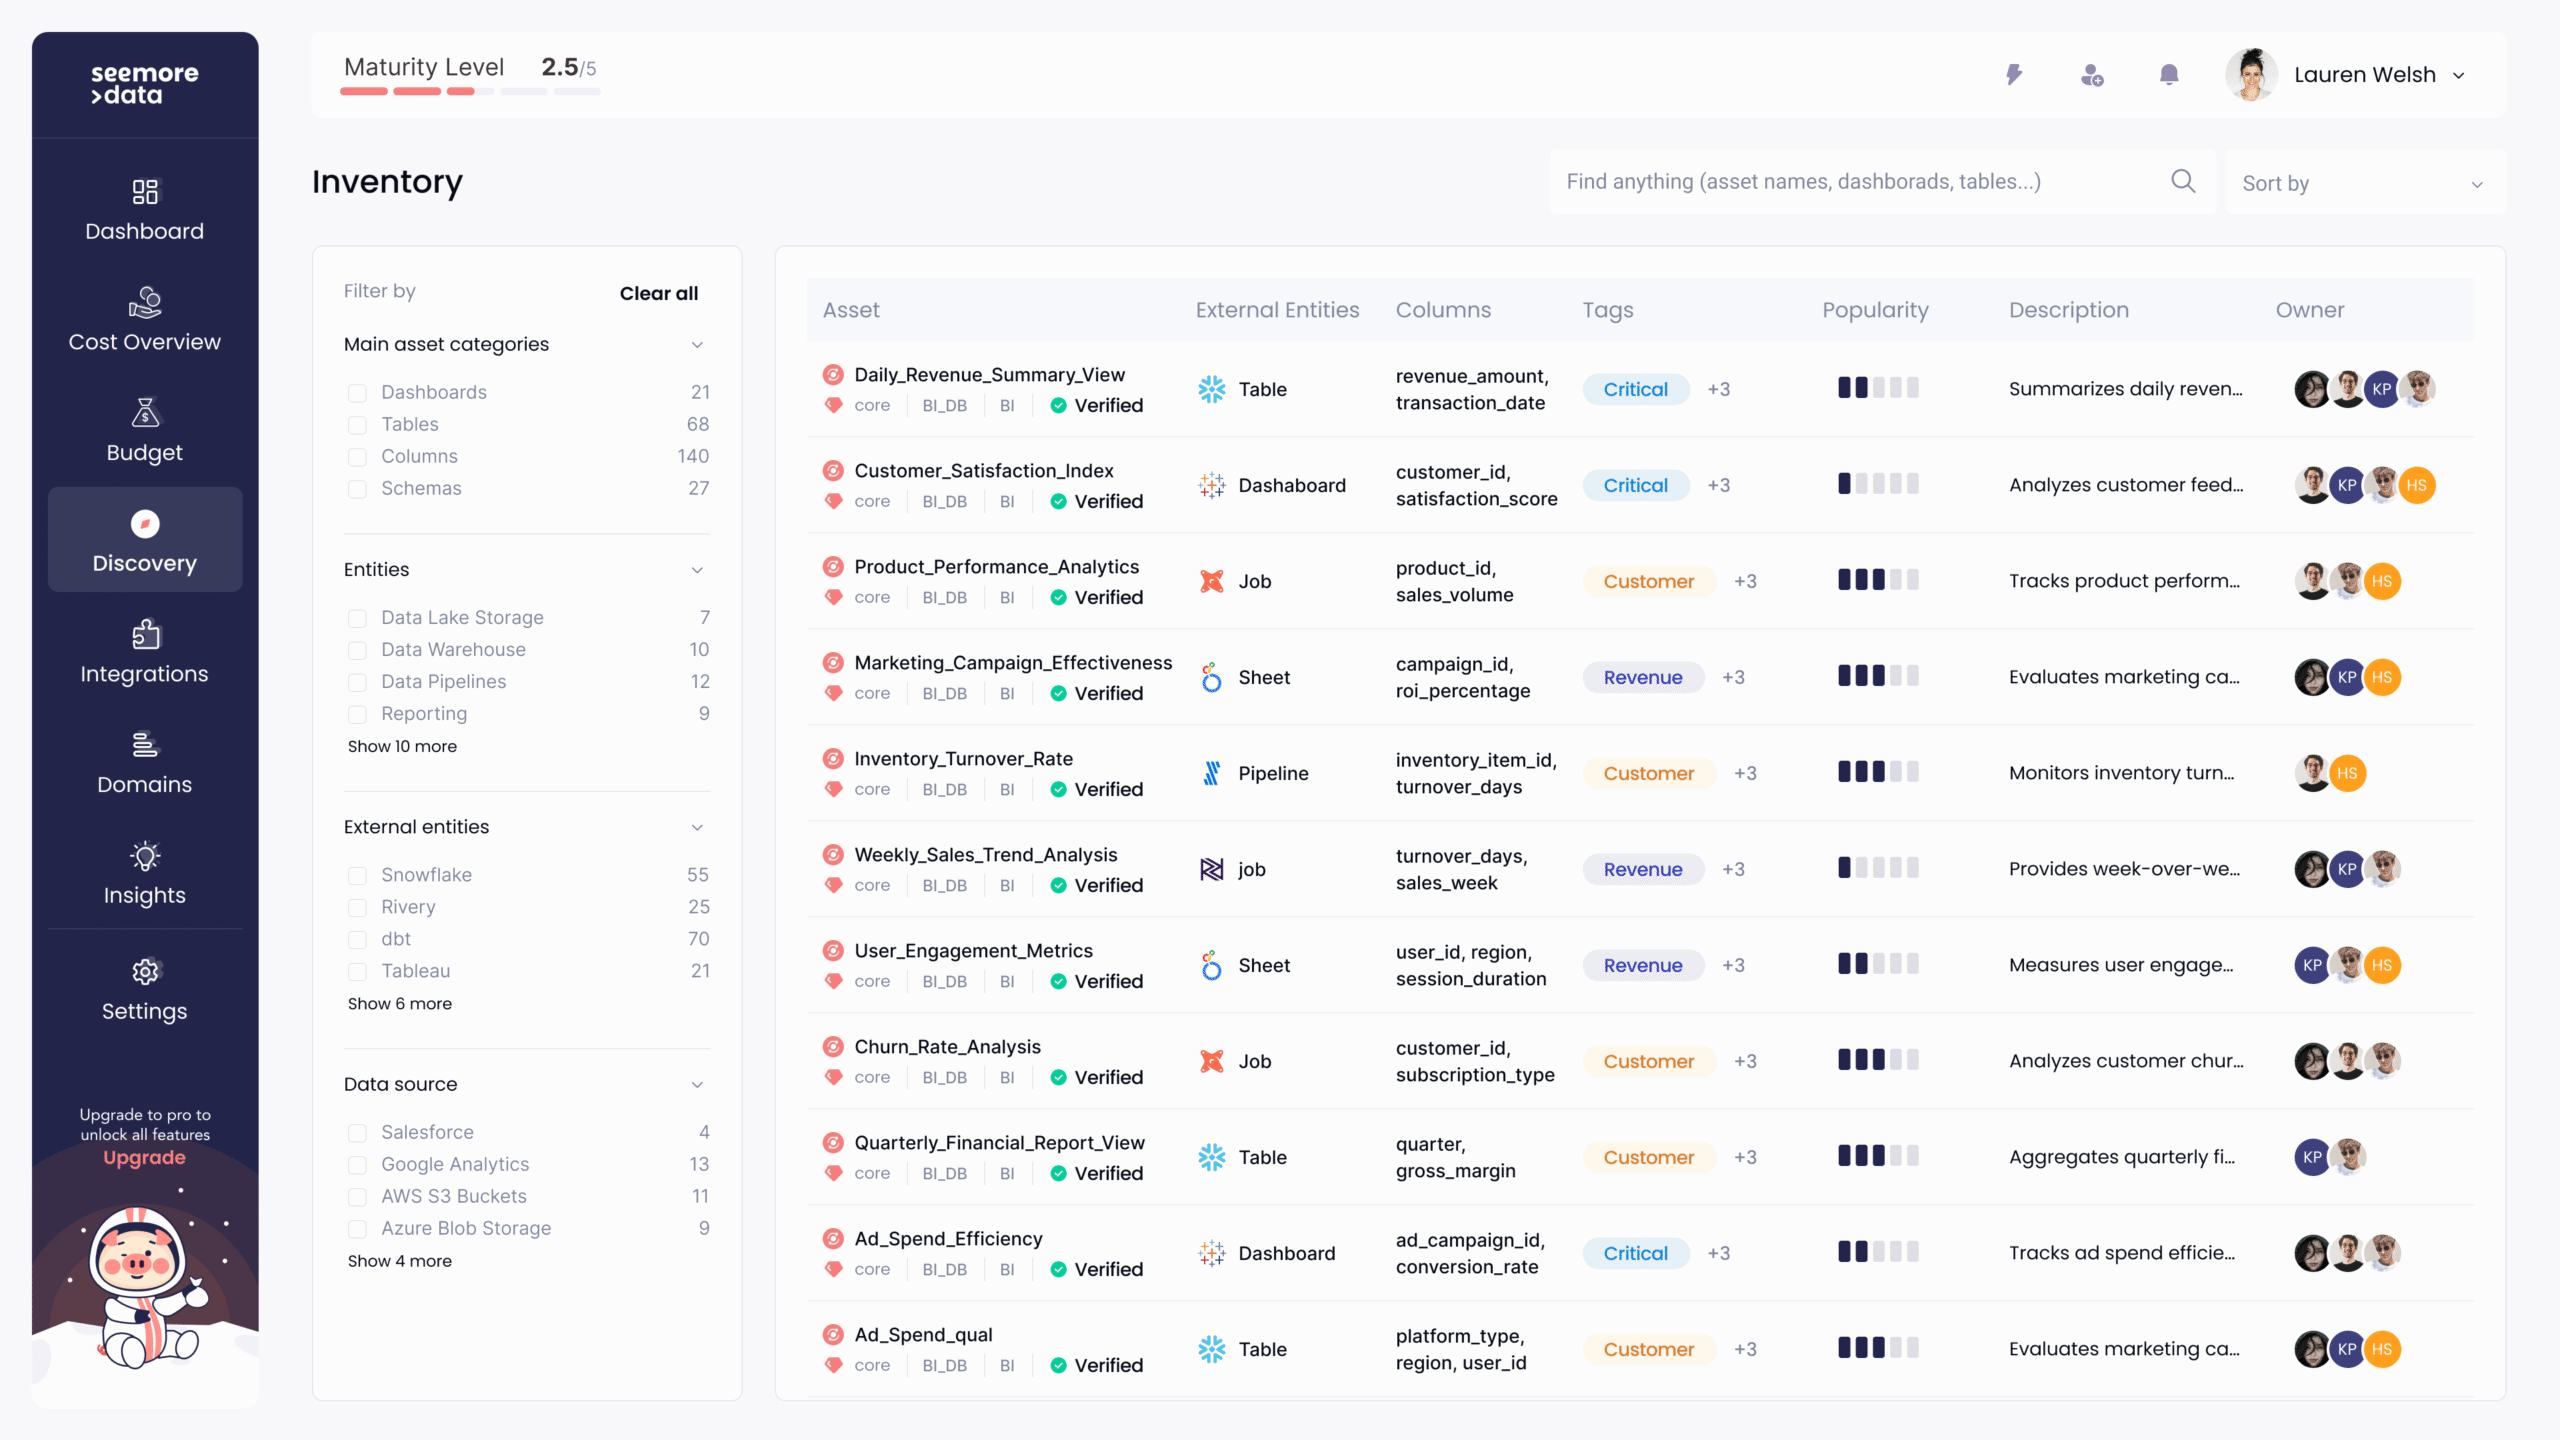Expand Lauren Welsh user menu
This screenshot has width=2560, height=1440.
click(x=2458, y=76)
